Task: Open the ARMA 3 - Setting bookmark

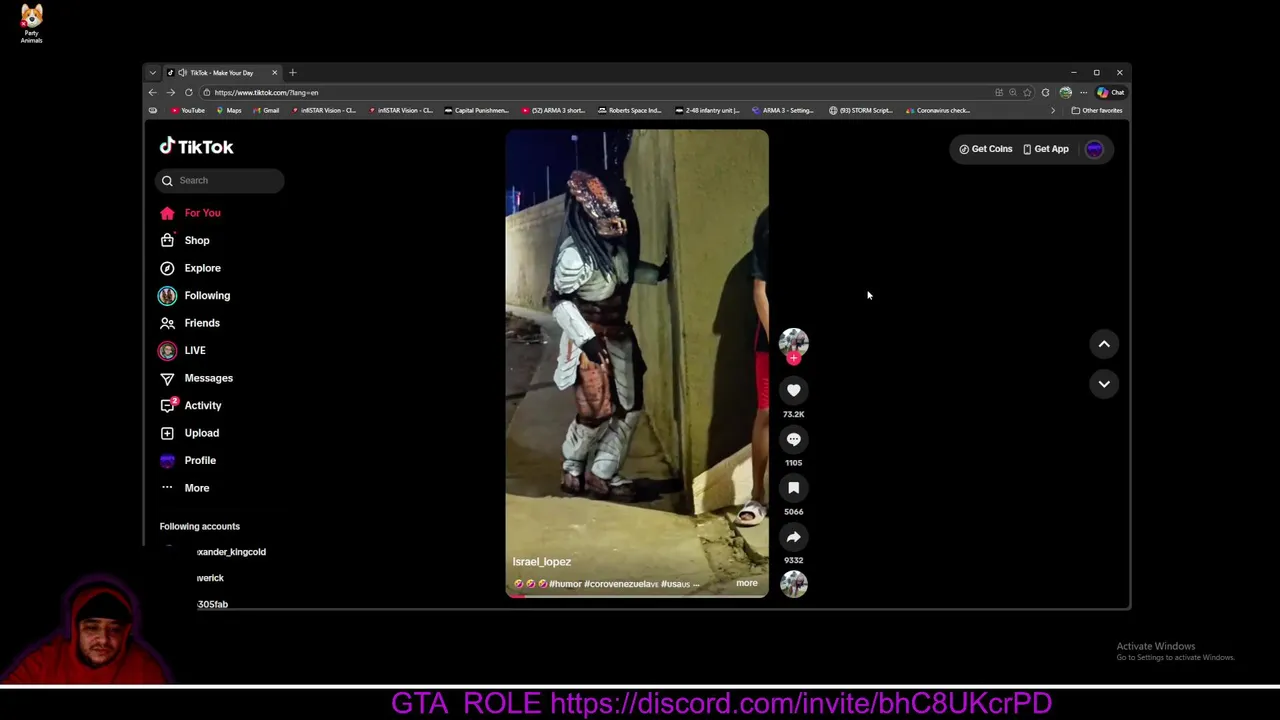Action: (783, 110)
